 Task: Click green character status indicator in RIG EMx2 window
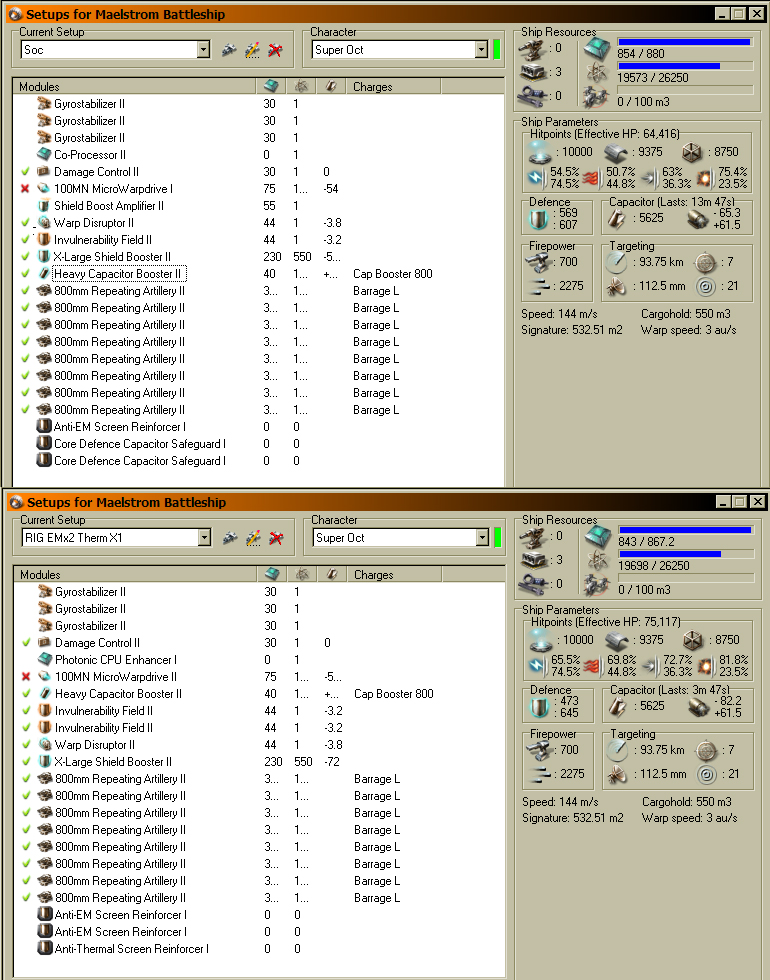point(498,538)
